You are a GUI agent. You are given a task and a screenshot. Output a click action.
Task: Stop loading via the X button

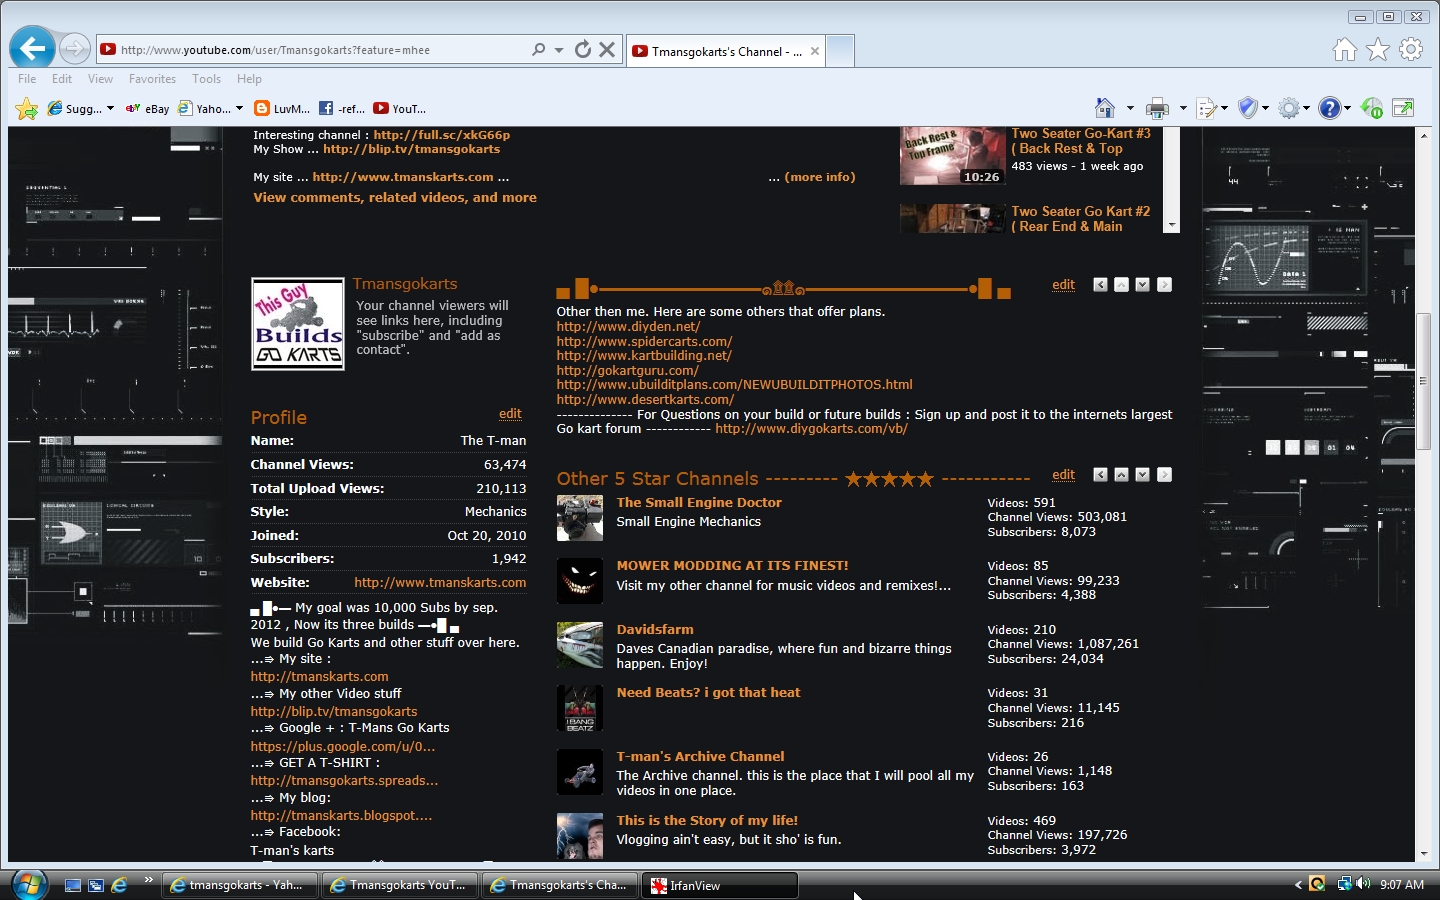(607, 49)
